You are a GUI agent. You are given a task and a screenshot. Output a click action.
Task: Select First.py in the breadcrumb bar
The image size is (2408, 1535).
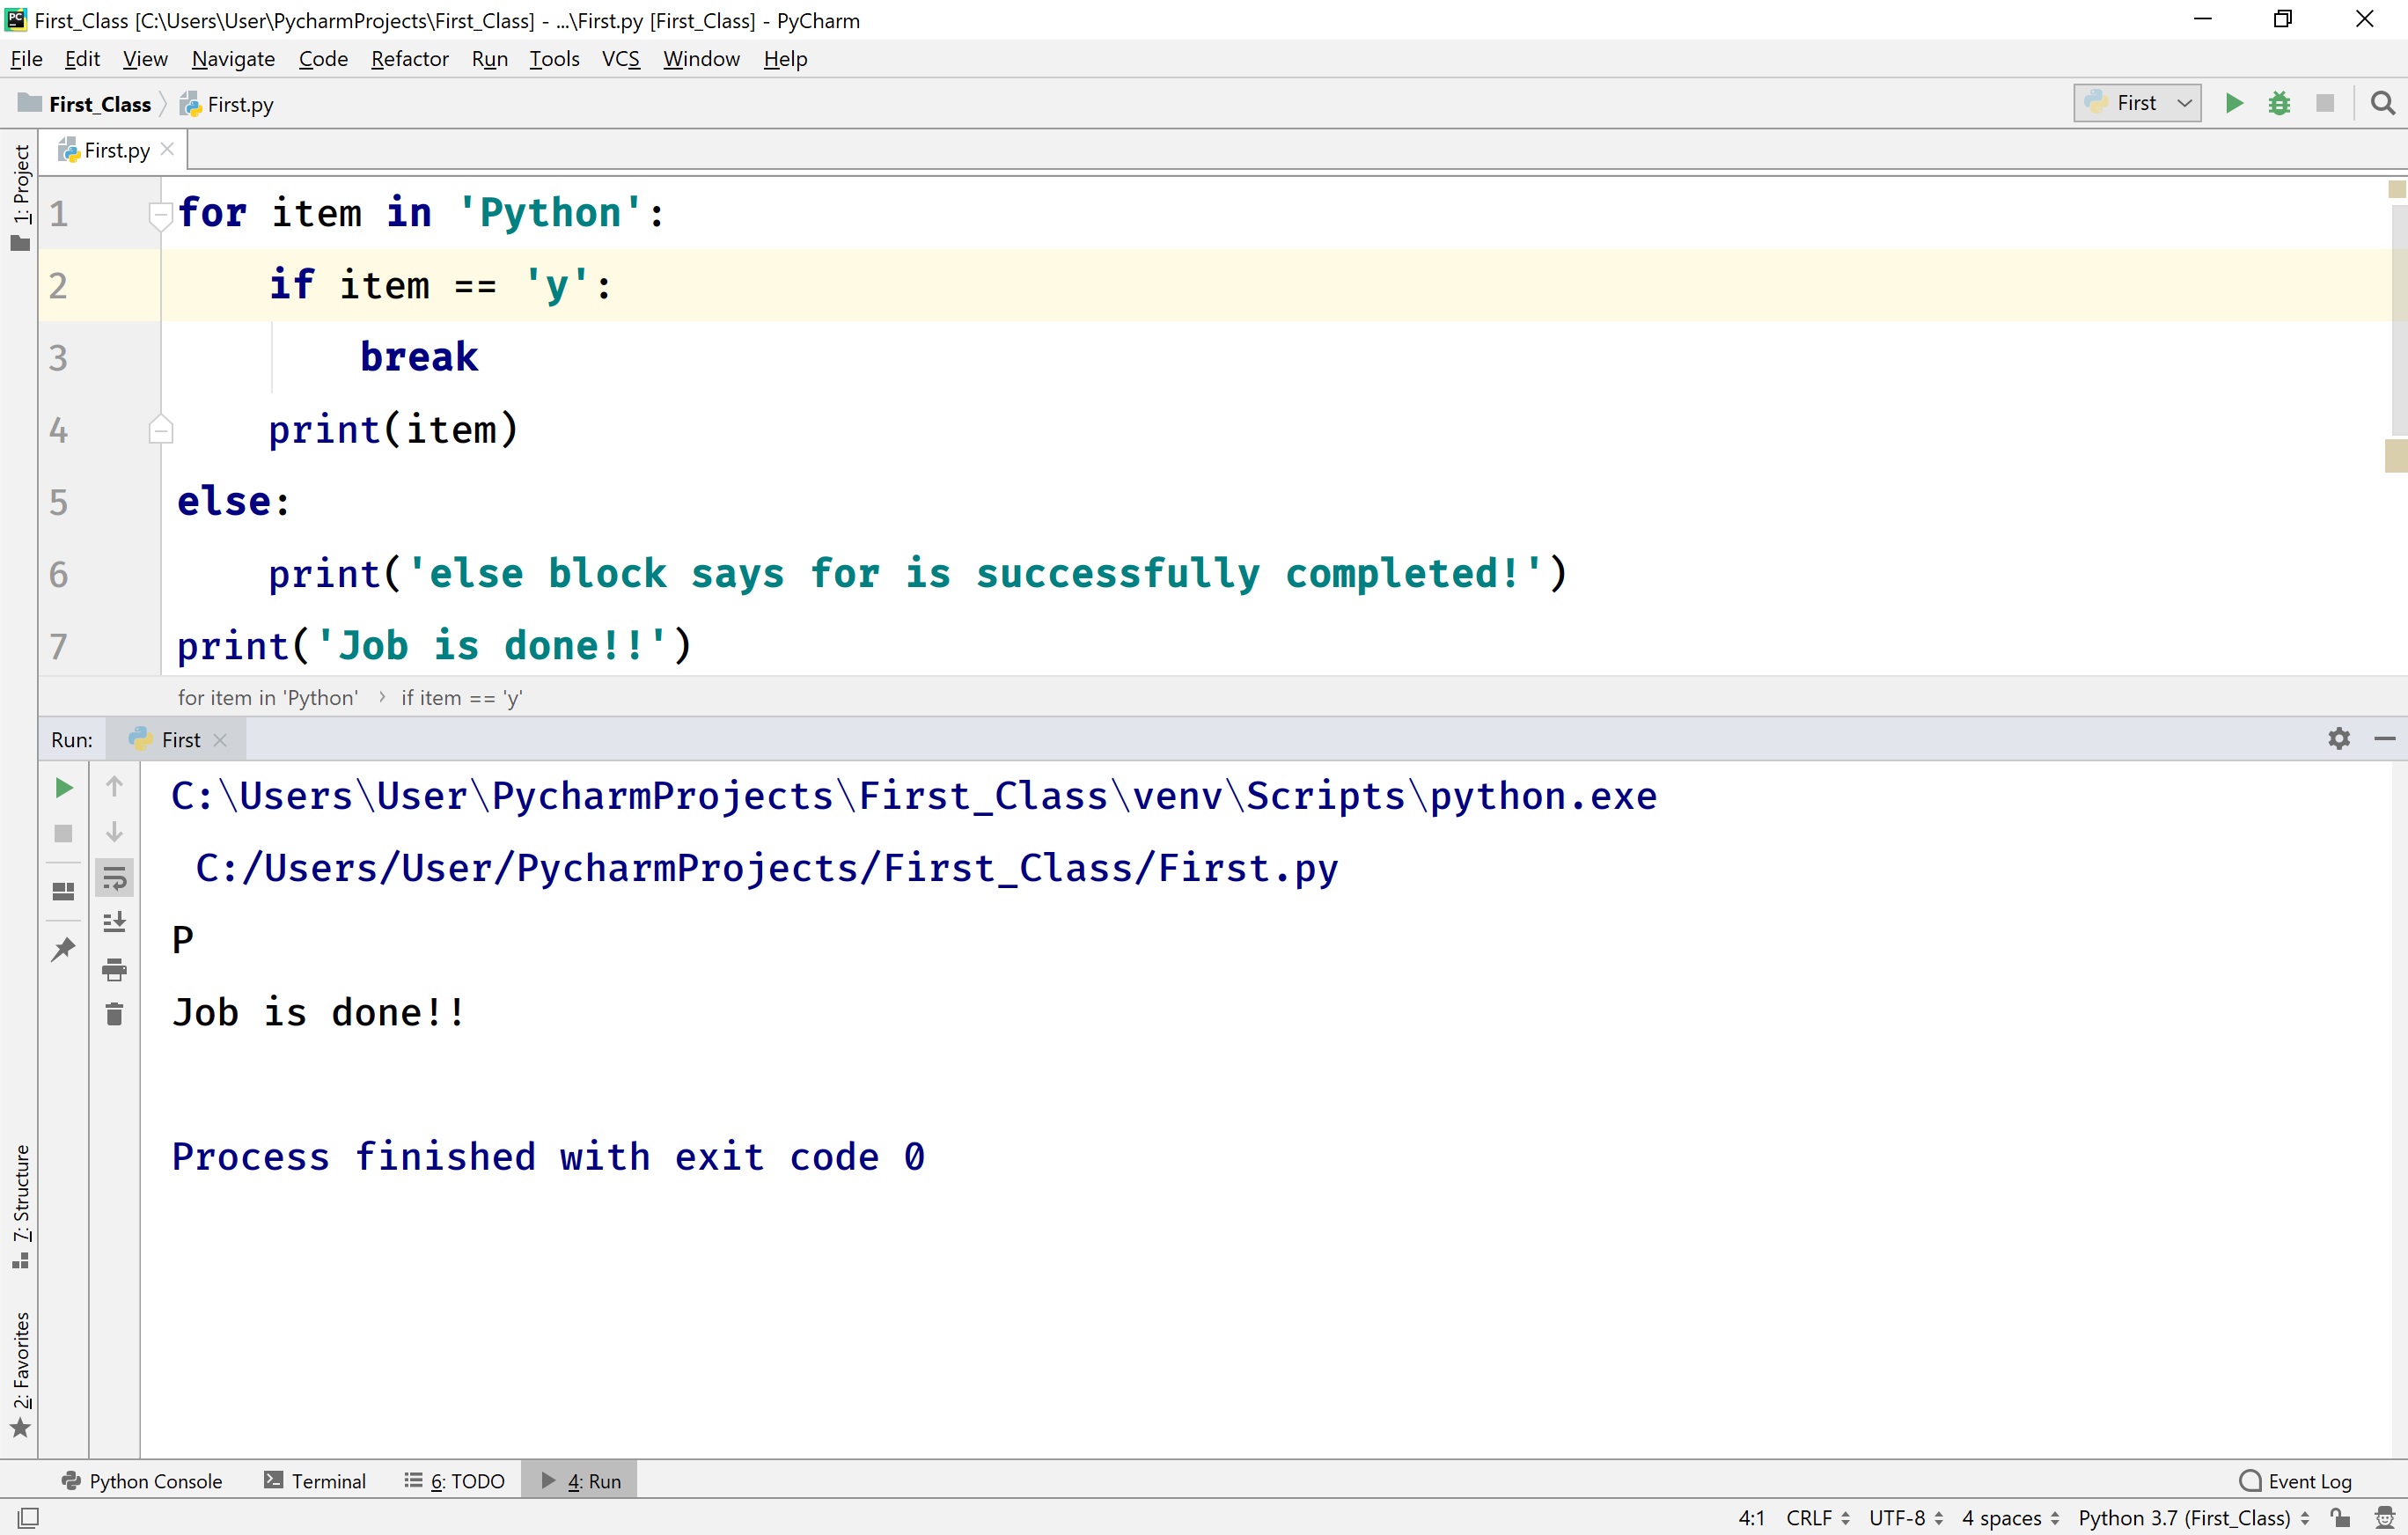tap(239, 103)
